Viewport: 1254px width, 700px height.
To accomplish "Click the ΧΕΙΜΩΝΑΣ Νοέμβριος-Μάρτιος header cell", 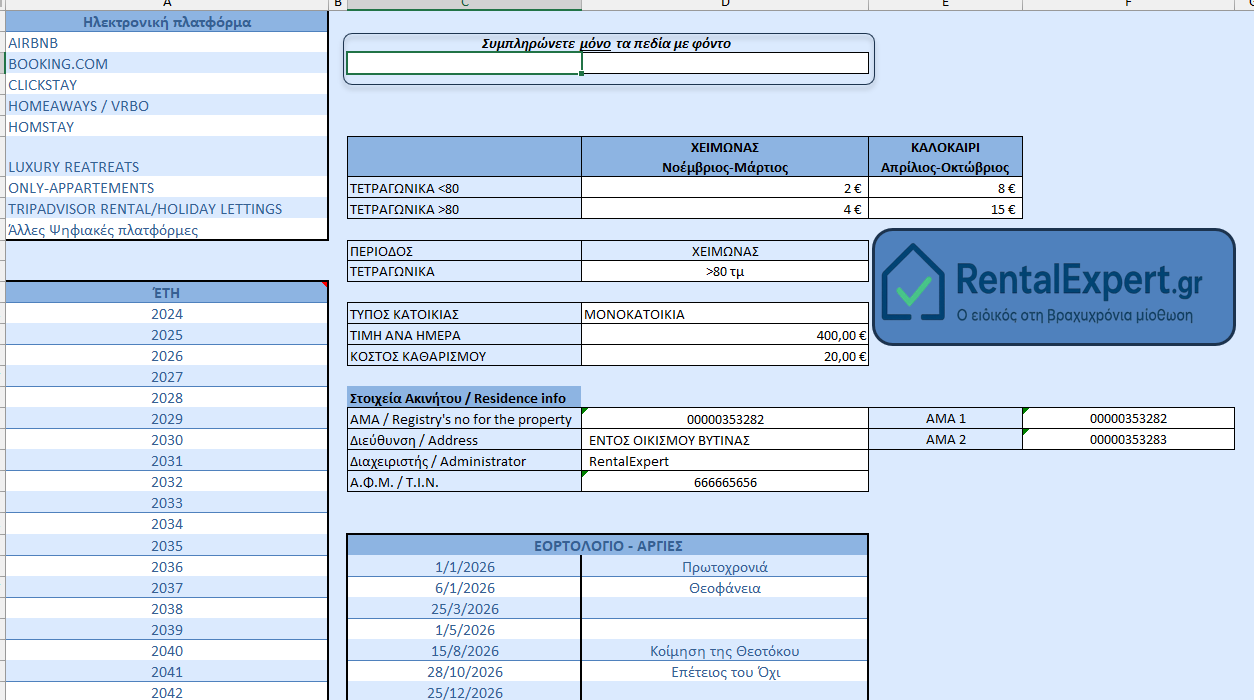I will click(x=725, y=157).
